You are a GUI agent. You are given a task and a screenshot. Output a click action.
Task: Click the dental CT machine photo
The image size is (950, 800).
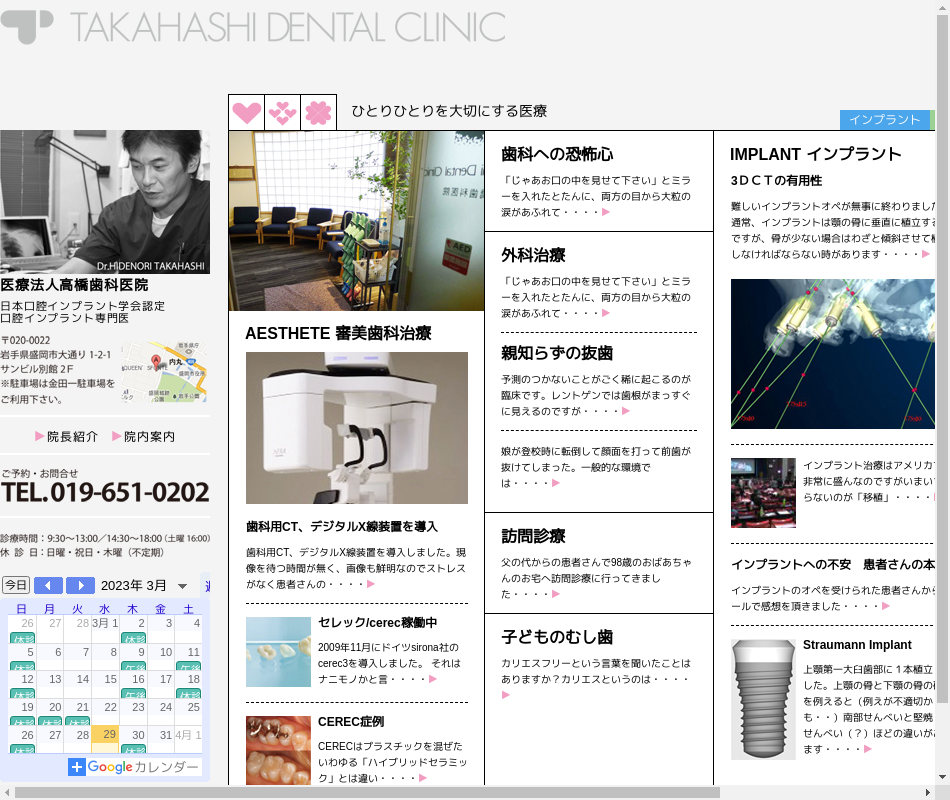357,428
